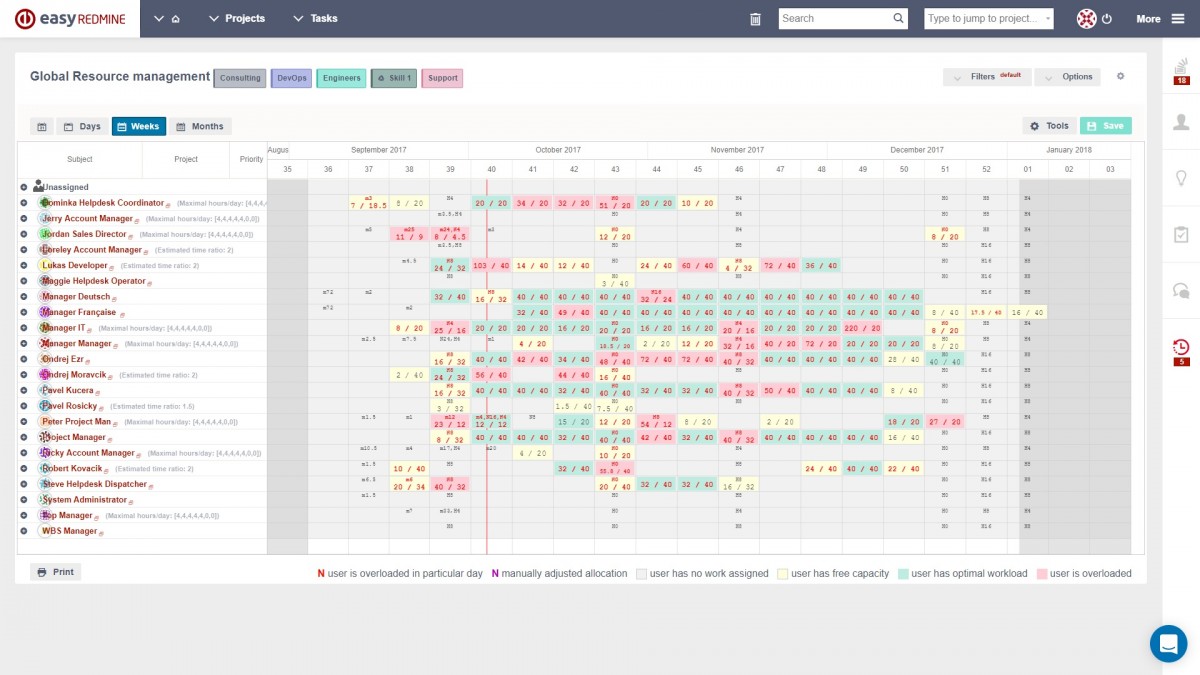Open the chat bubbles sidebar icon
1200x675 pixels.
pyautogui.click(x=1181, y=290)
